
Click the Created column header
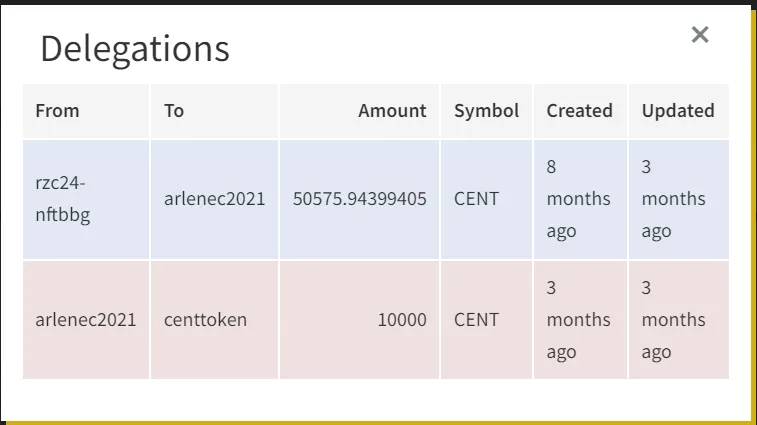coord(580,111)
